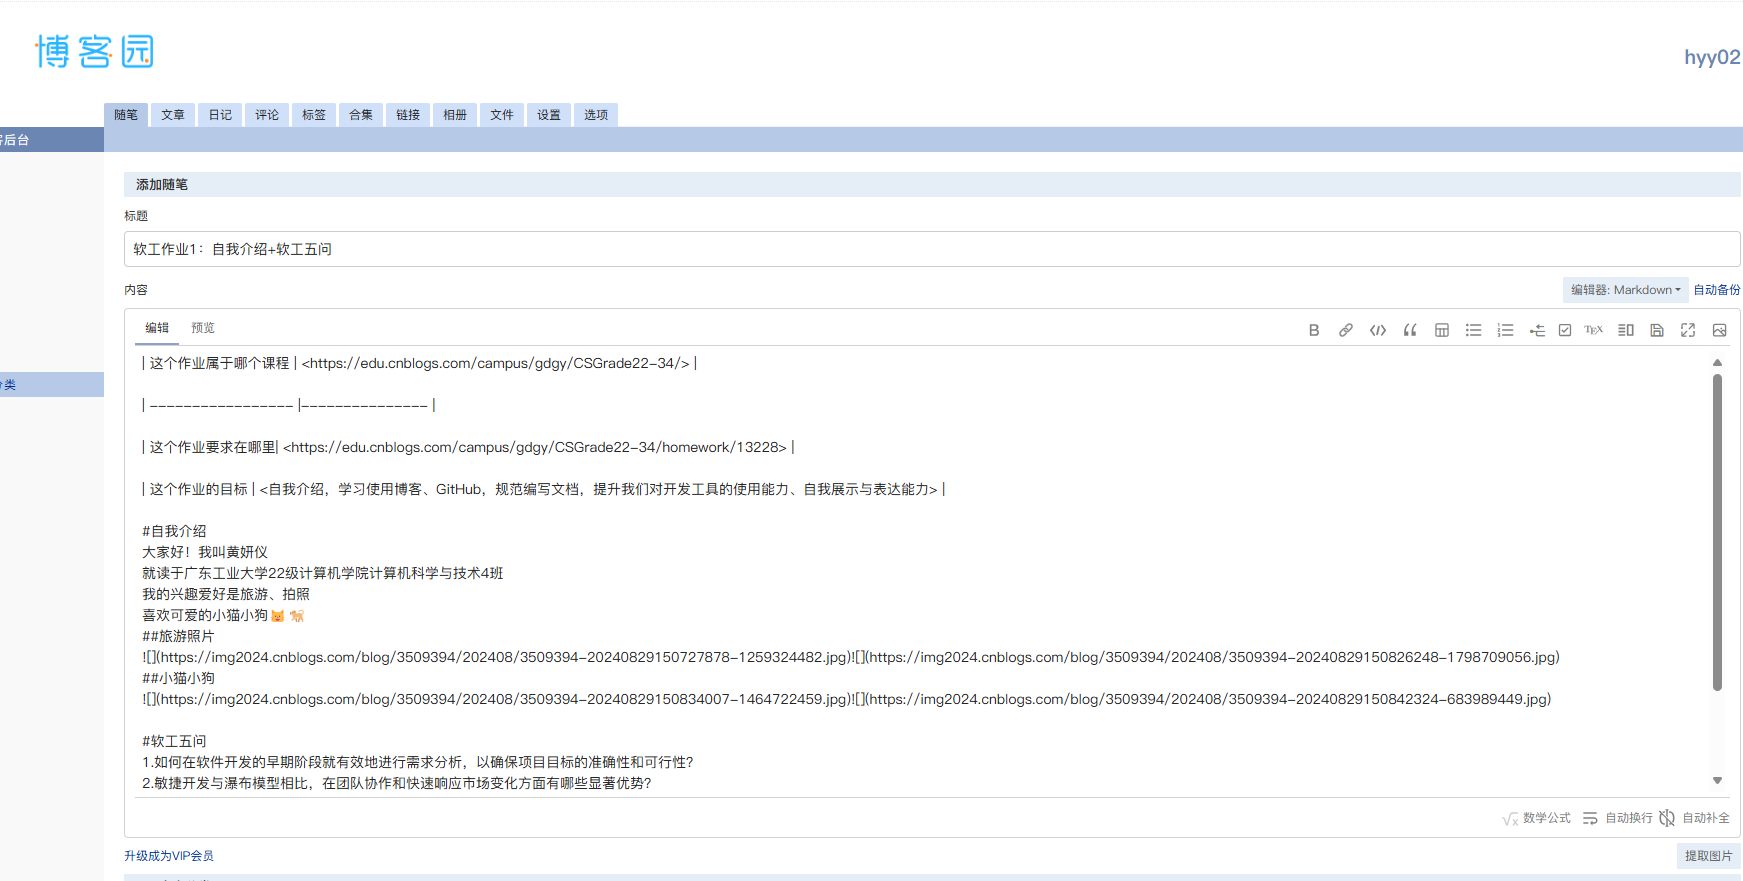Apply bold formatting in the editor toolbar
This screenshot has width=1743, height=881.
[1314, 330]
